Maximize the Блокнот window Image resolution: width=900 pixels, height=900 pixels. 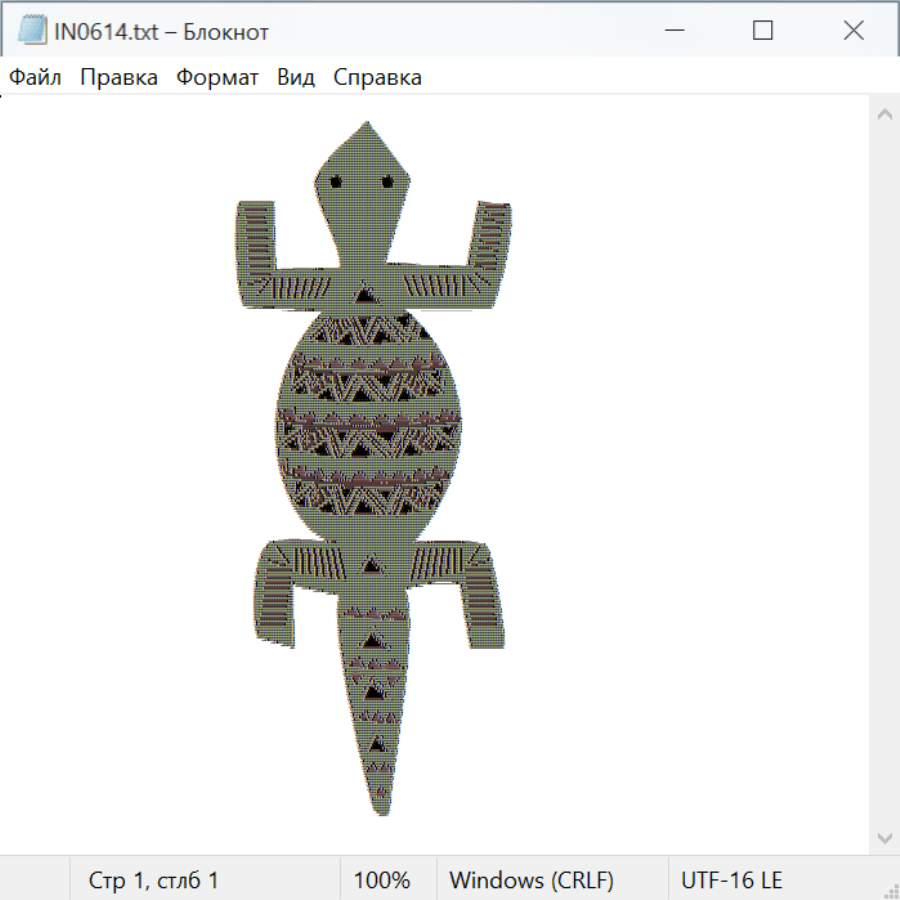tap(762, 31)
